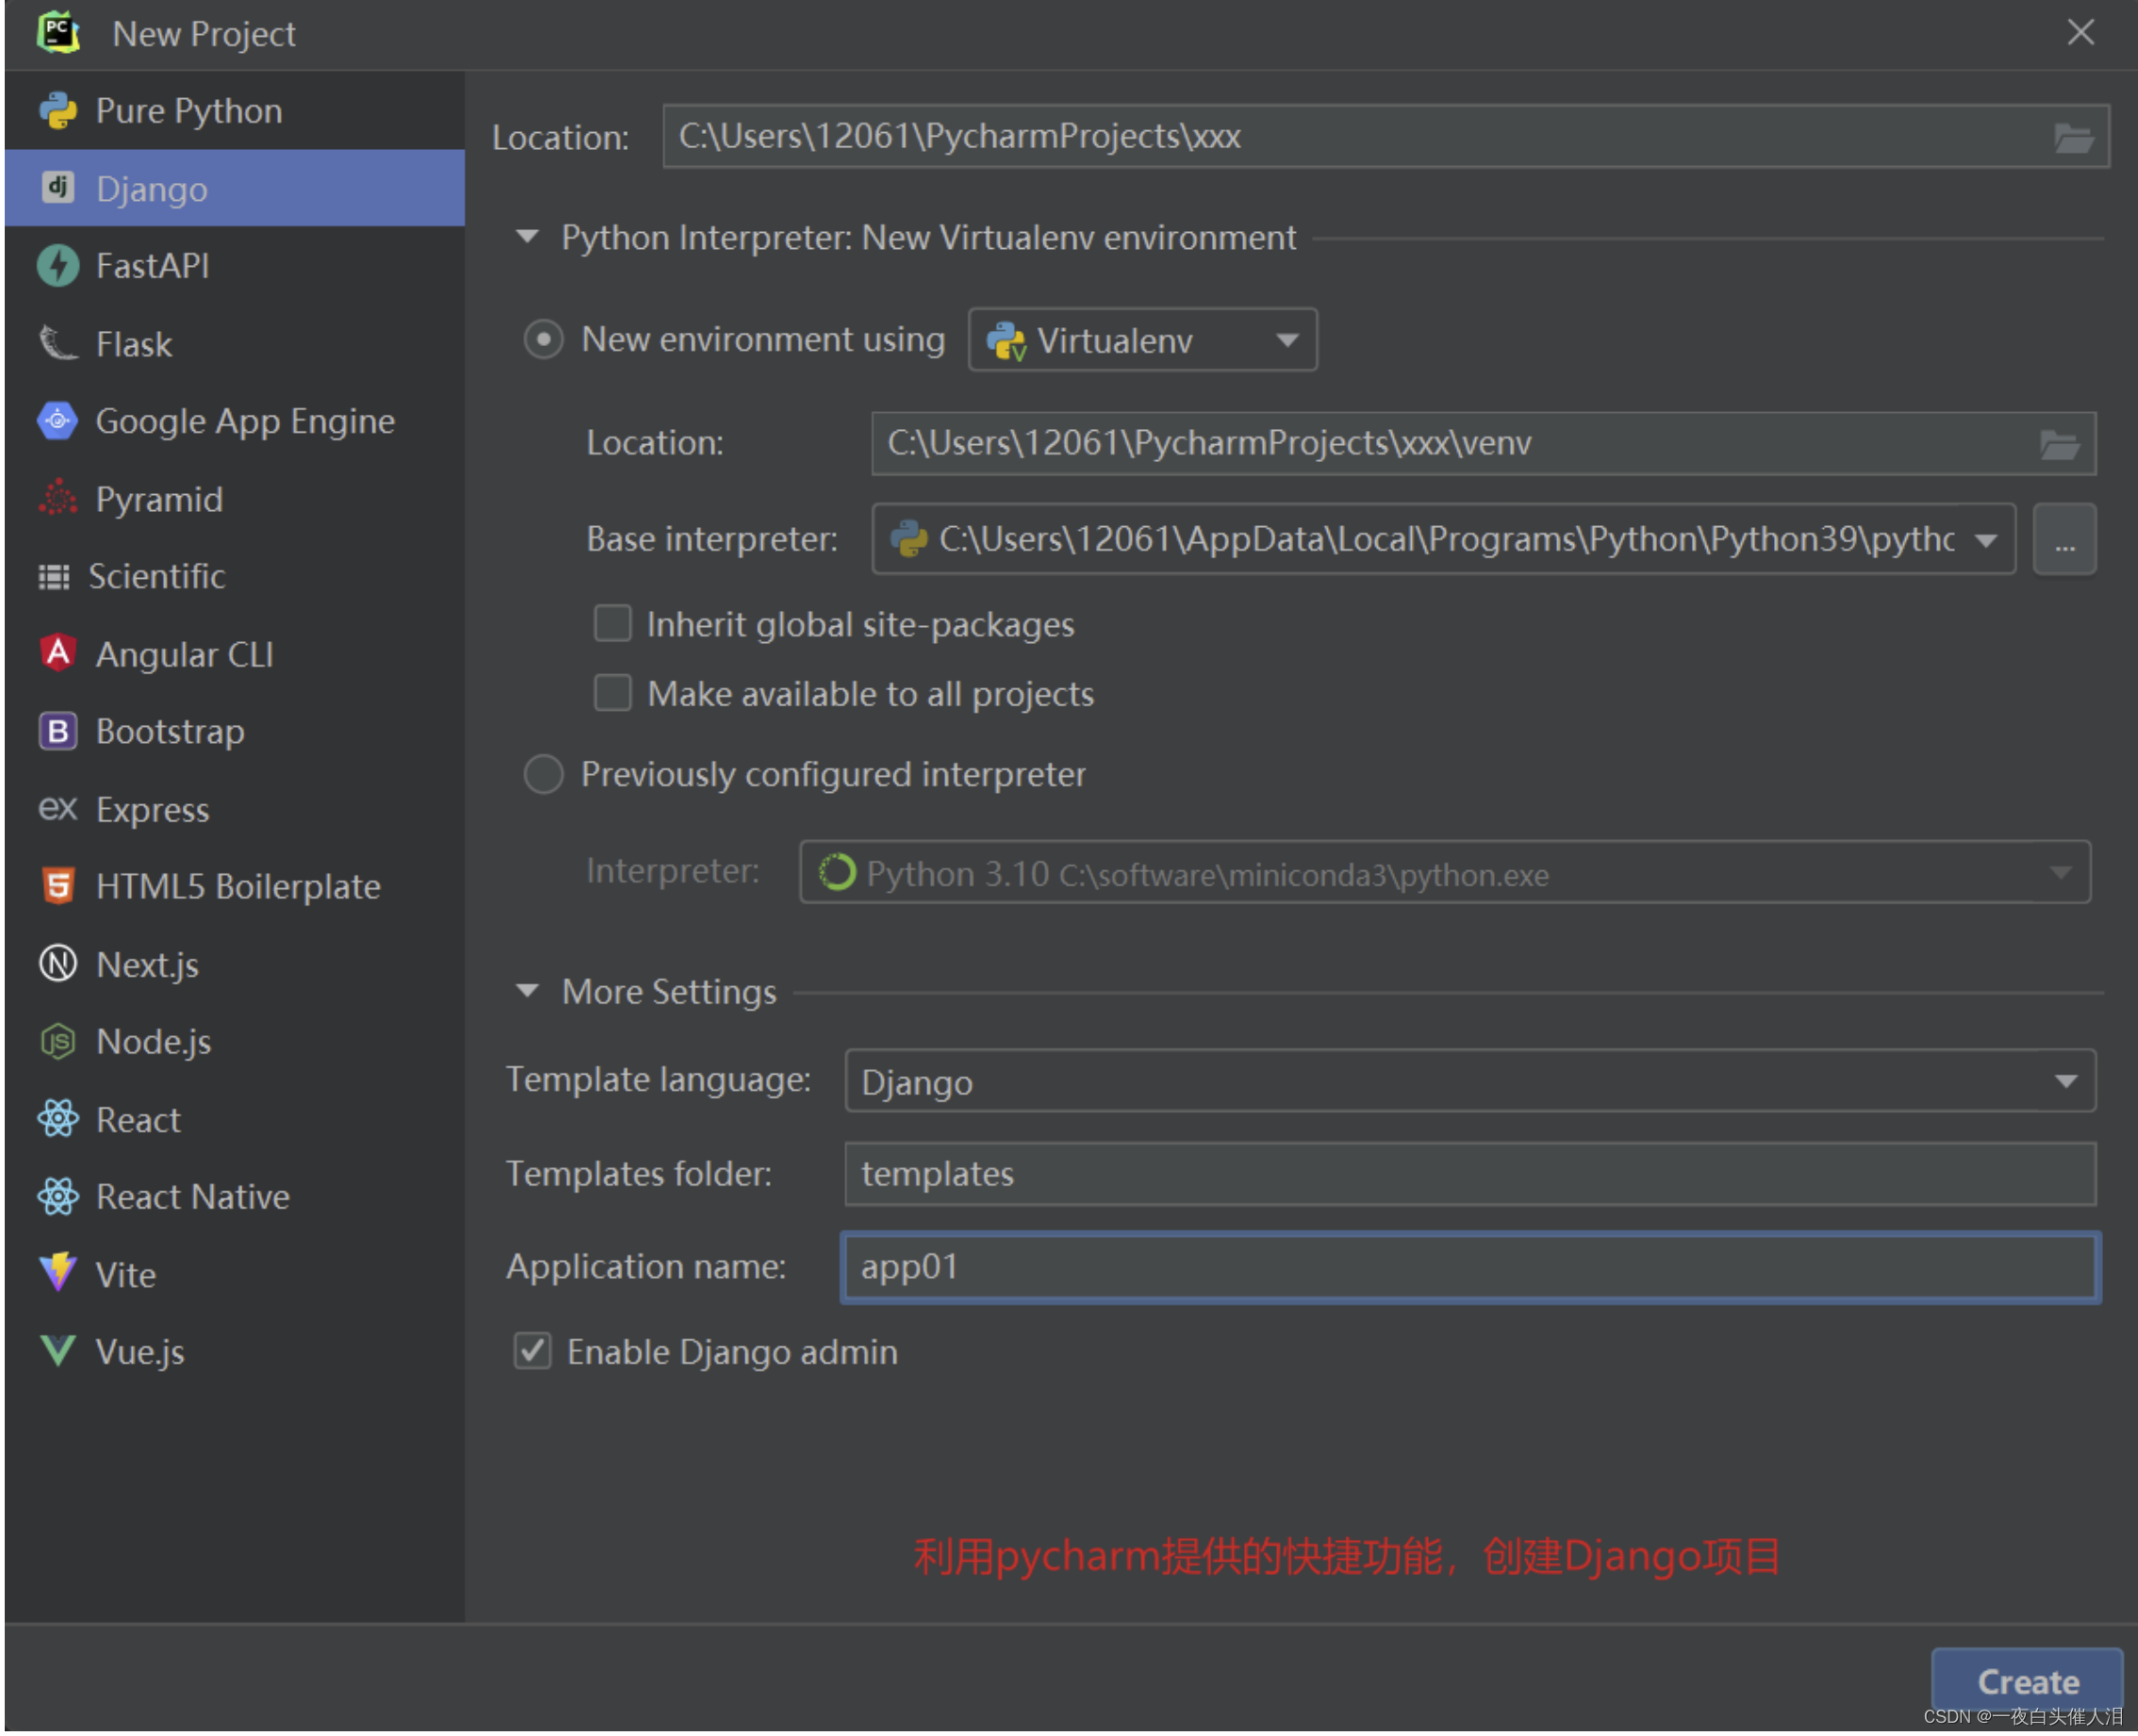Select Previously configured interpreter radio button
The height and width of the screenshot is (1736, 2138).
coord(544,774)
